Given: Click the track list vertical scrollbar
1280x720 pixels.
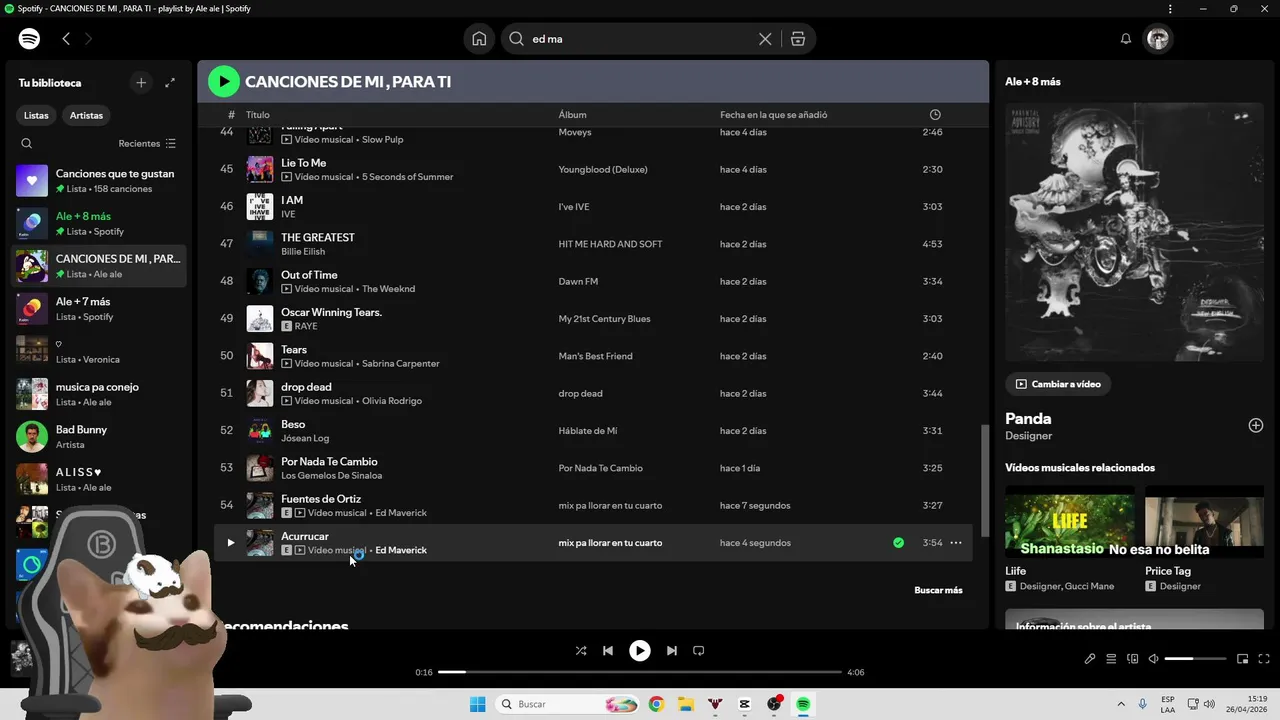Looking at the screenshot, I should pyautogui.click(x=985, y=480).
